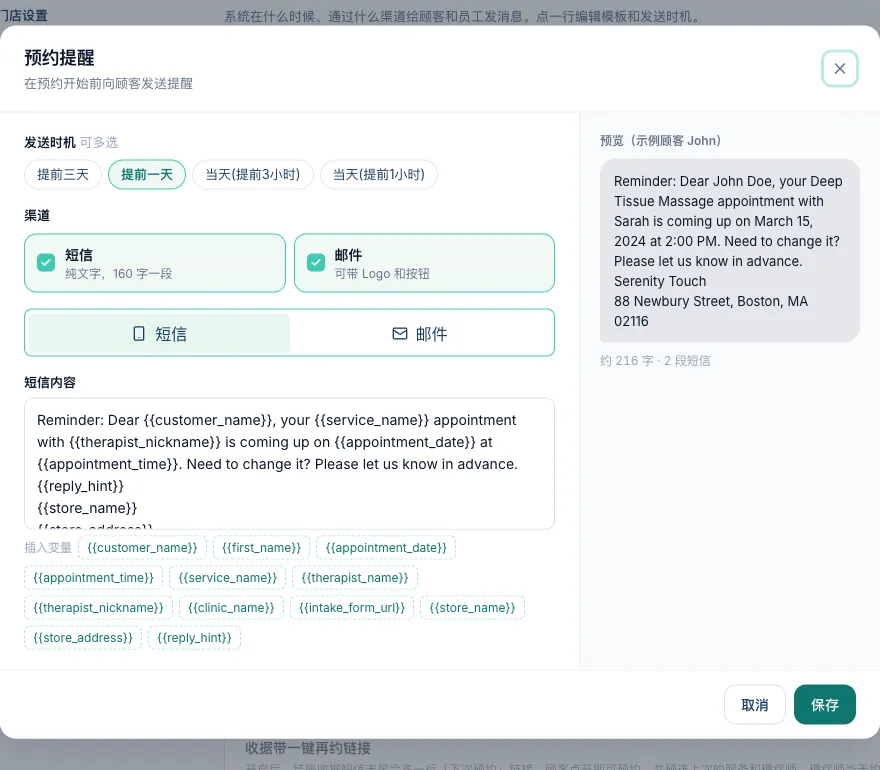This screenshot has width=880, height=770.
Task: Uncheck the 短信 channel checkbox
Action: pyautogui.click(x=46, y=263)
